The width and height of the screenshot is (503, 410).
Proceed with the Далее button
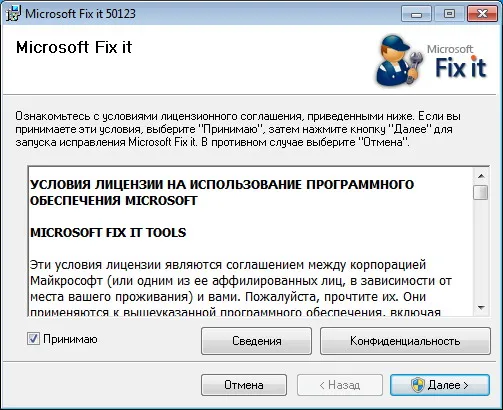(440, 385)
